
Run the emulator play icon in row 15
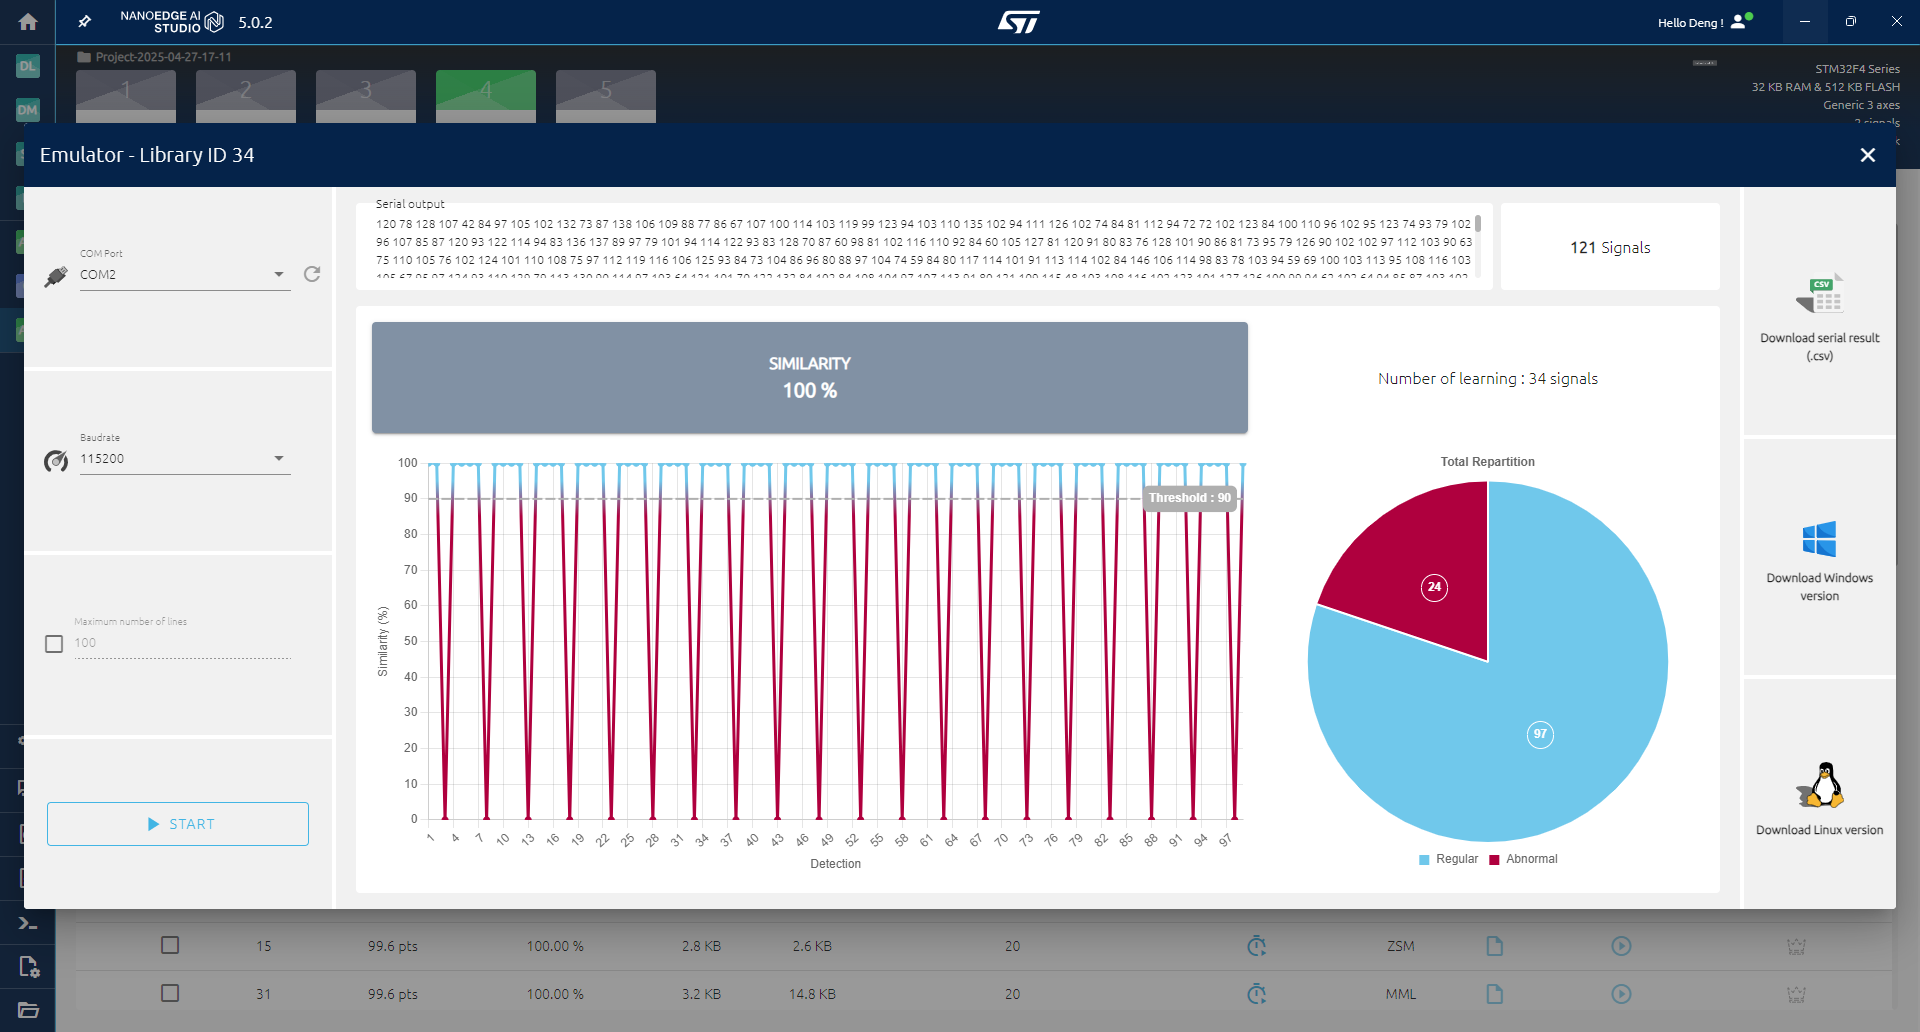coord(1621,945)
